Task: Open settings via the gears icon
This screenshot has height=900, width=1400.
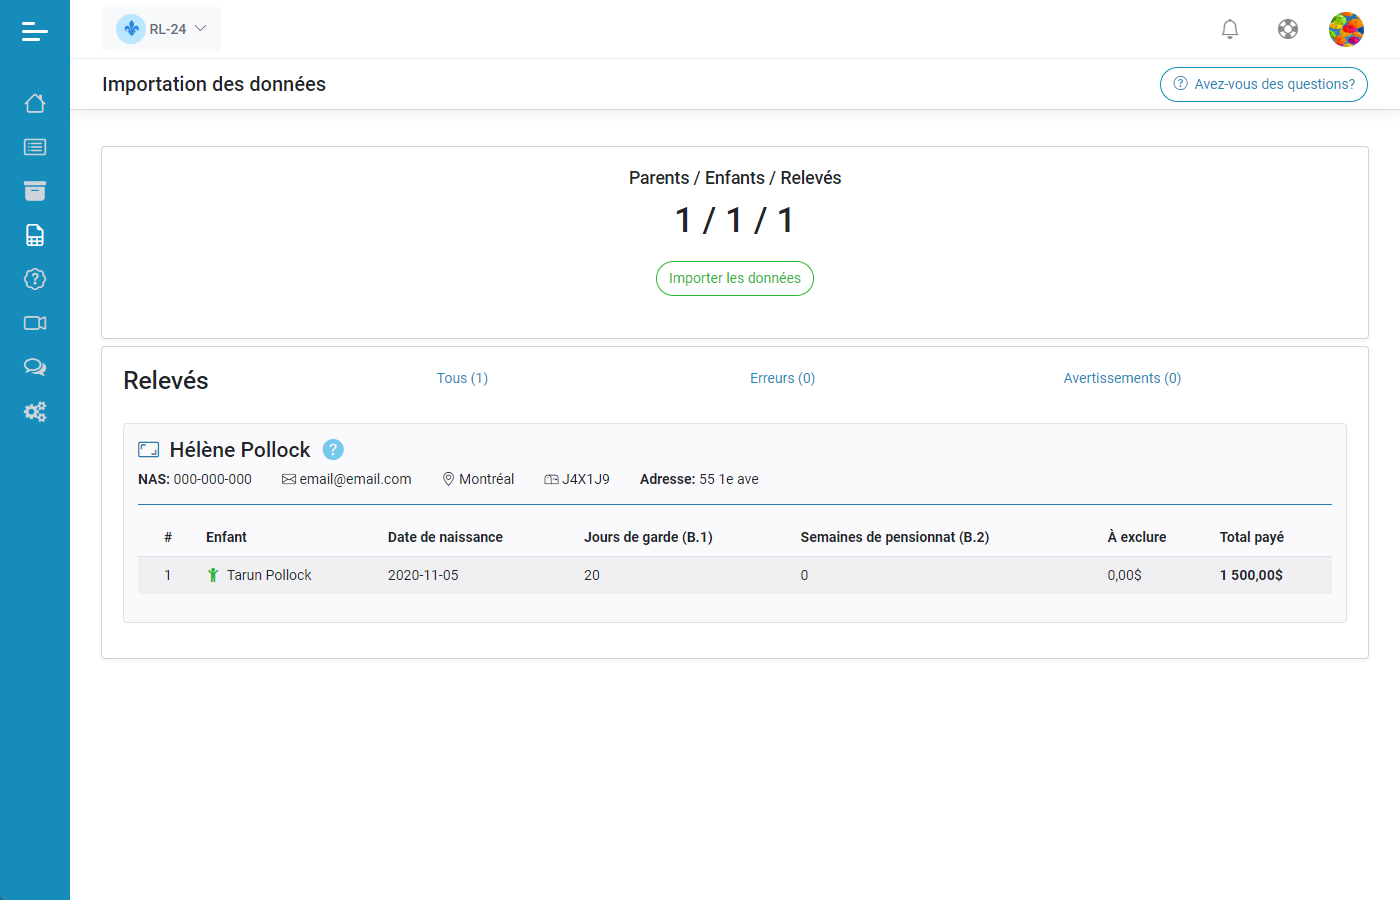Action: coord(35,411)
